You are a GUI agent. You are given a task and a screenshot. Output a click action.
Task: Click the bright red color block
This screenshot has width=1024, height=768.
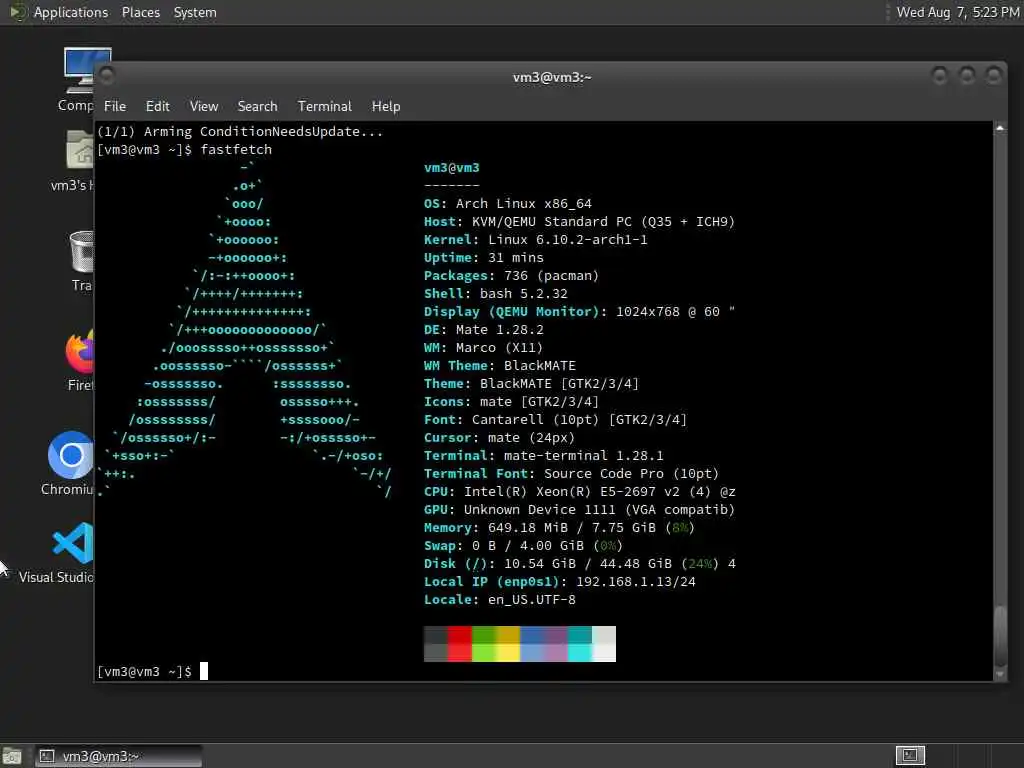coord(460,652)
